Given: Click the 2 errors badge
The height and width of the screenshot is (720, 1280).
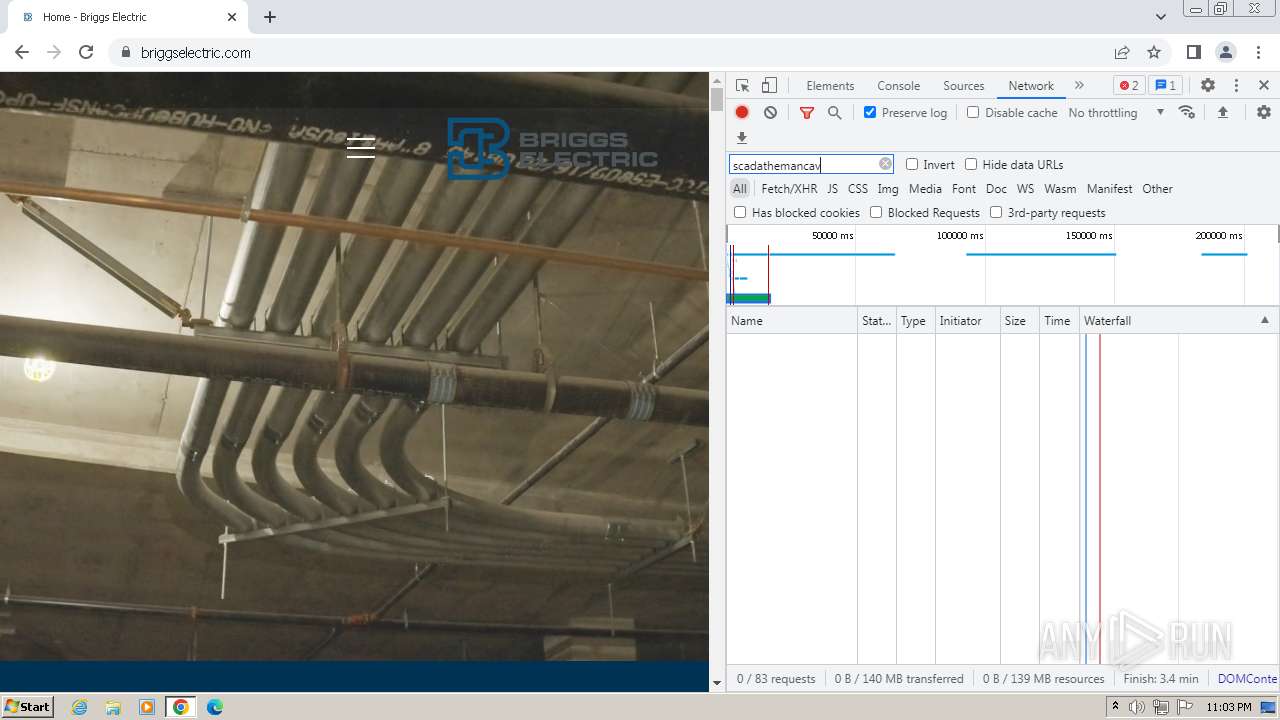Looking at the screenshot, I should [x=1129, y=85].
